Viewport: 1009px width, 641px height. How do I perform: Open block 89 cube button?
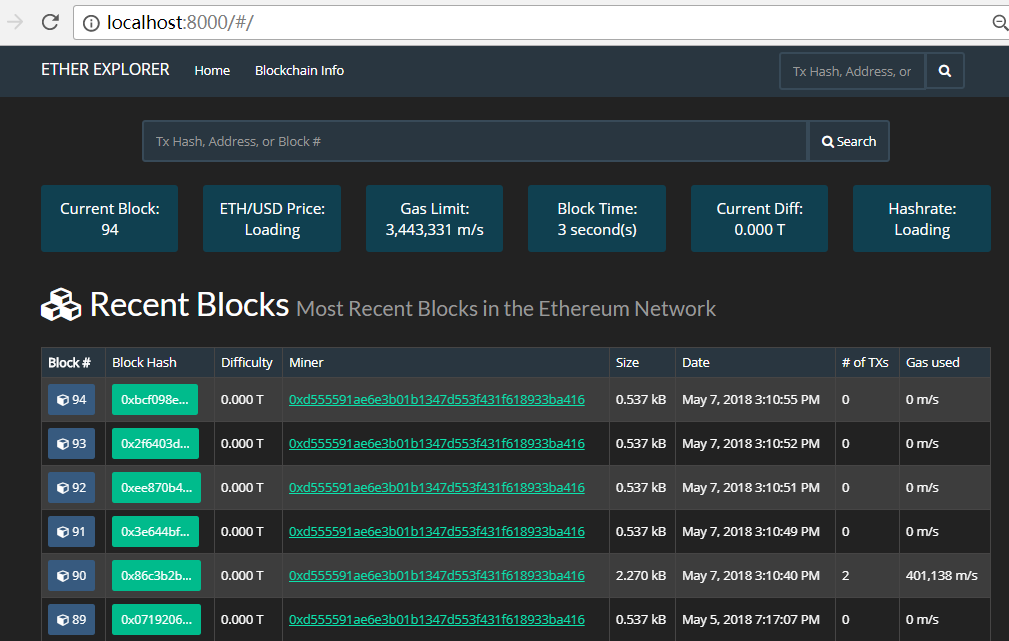(71, 620)
